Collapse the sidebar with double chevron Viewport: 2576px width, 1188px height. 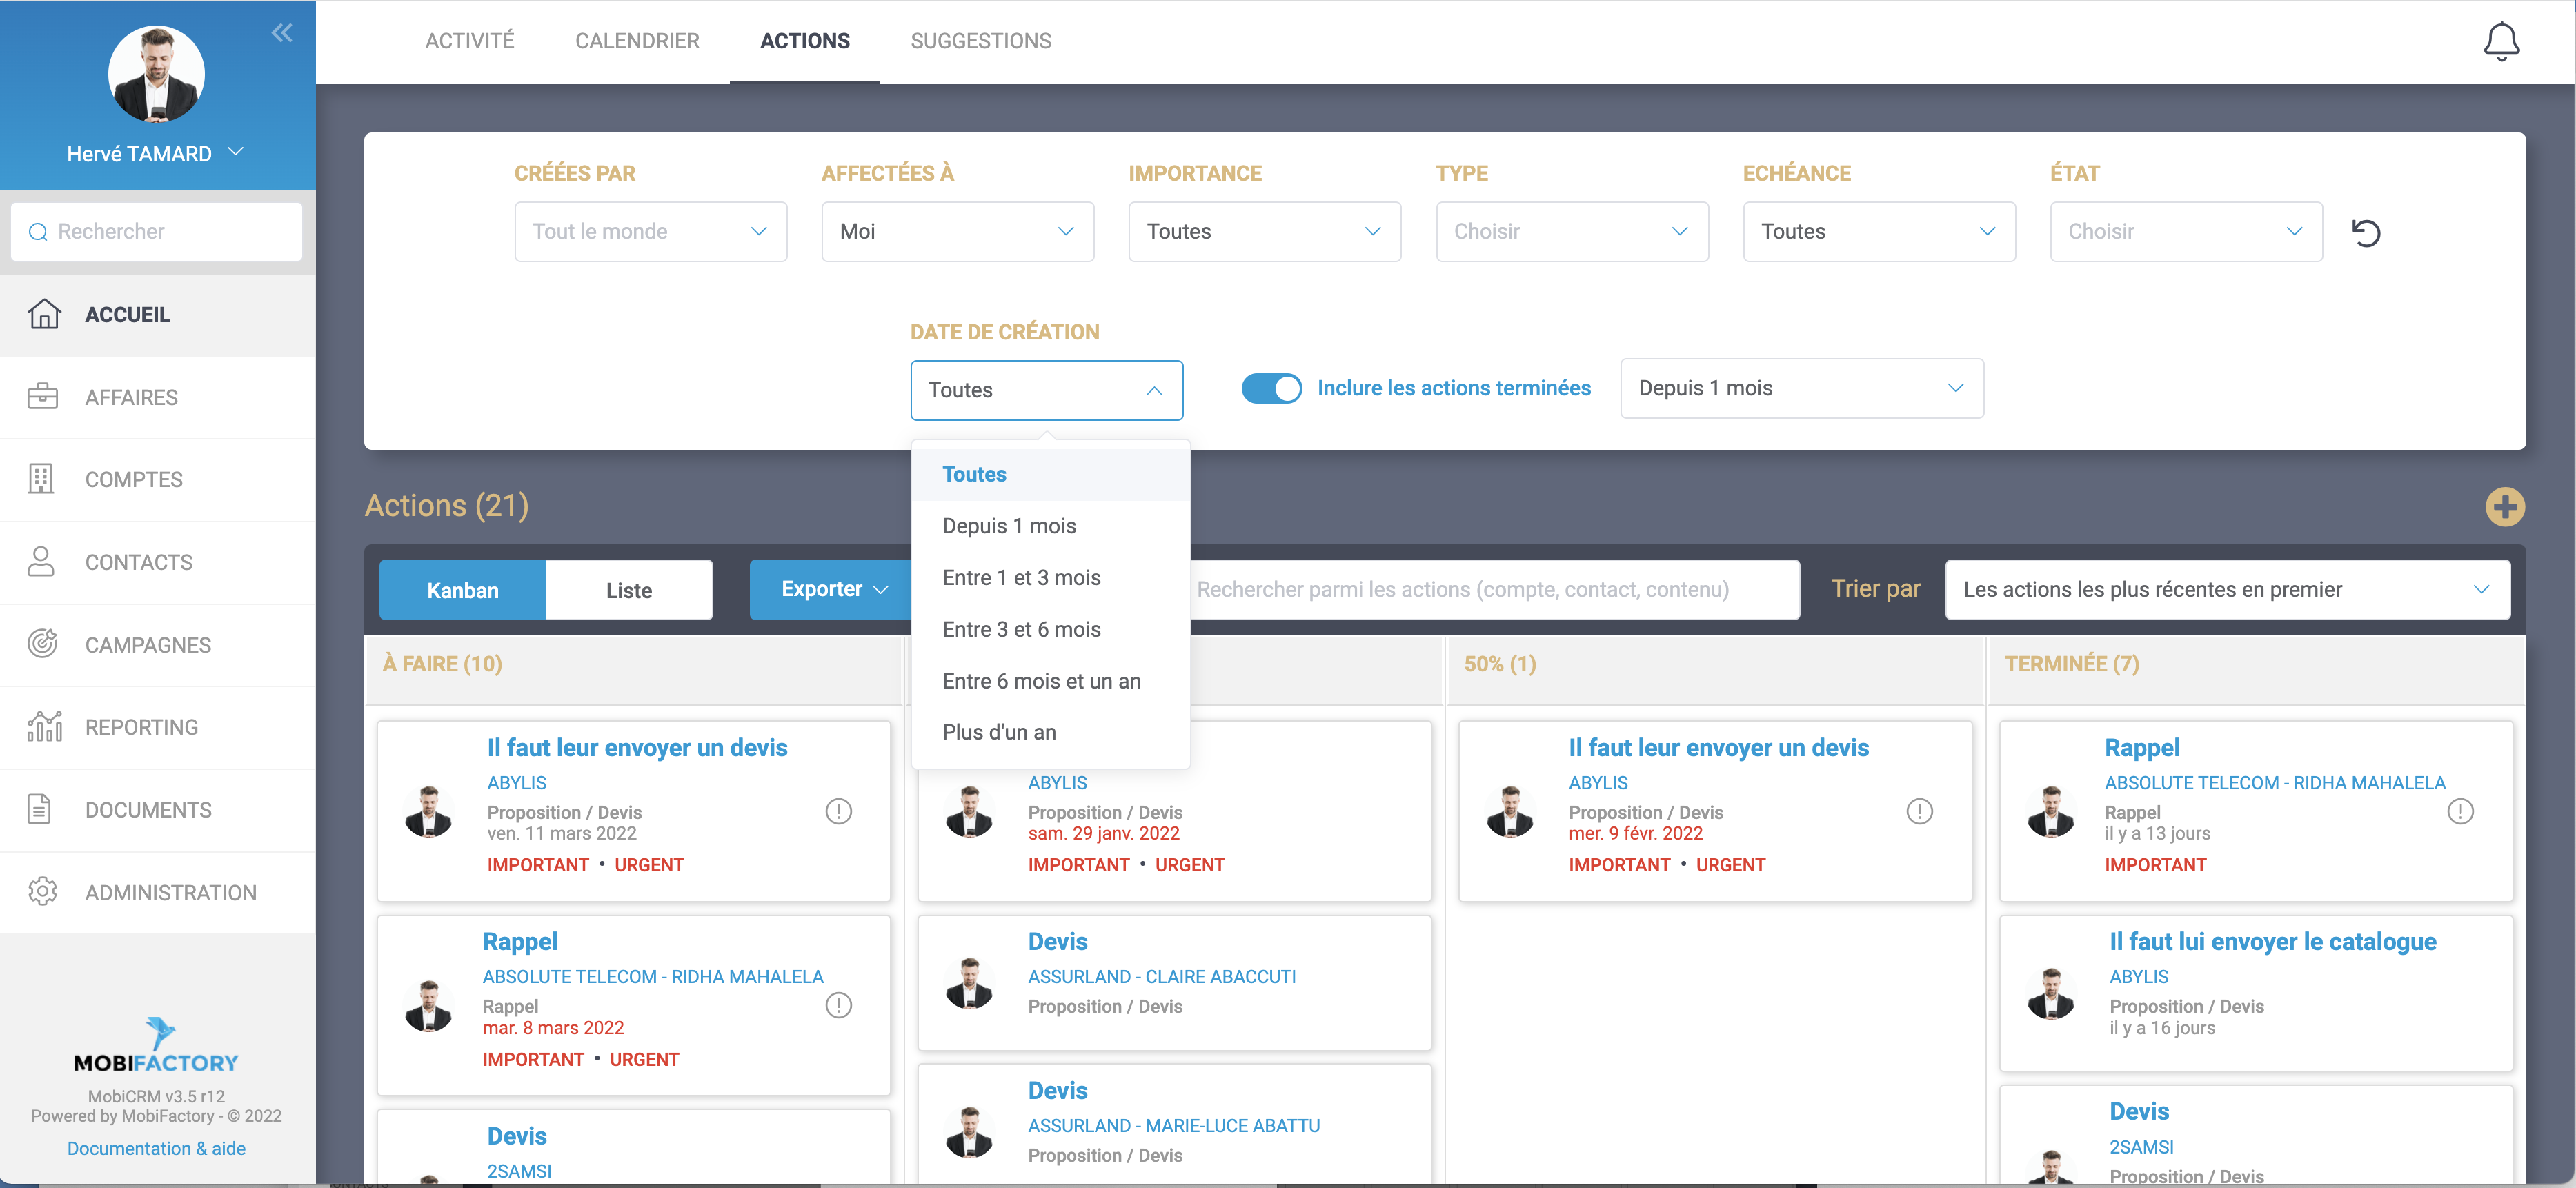coord(282,33)
